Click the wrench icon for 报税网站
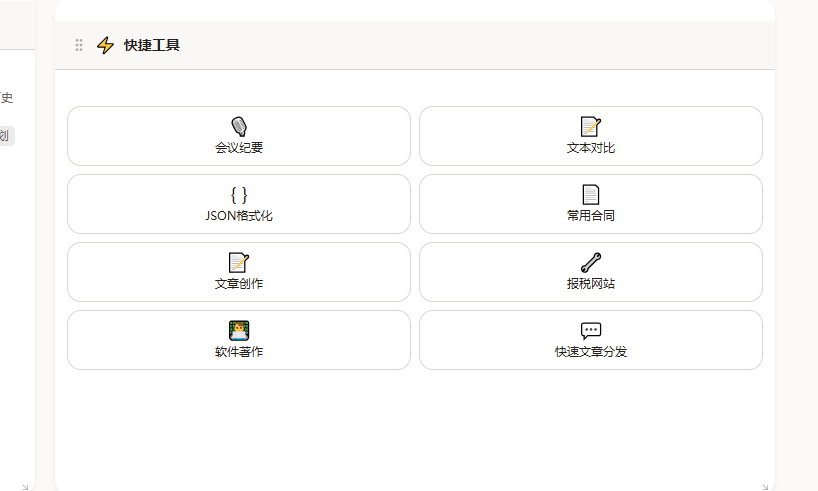The width and height of the screenshot is (818, 491). point(591,262)
